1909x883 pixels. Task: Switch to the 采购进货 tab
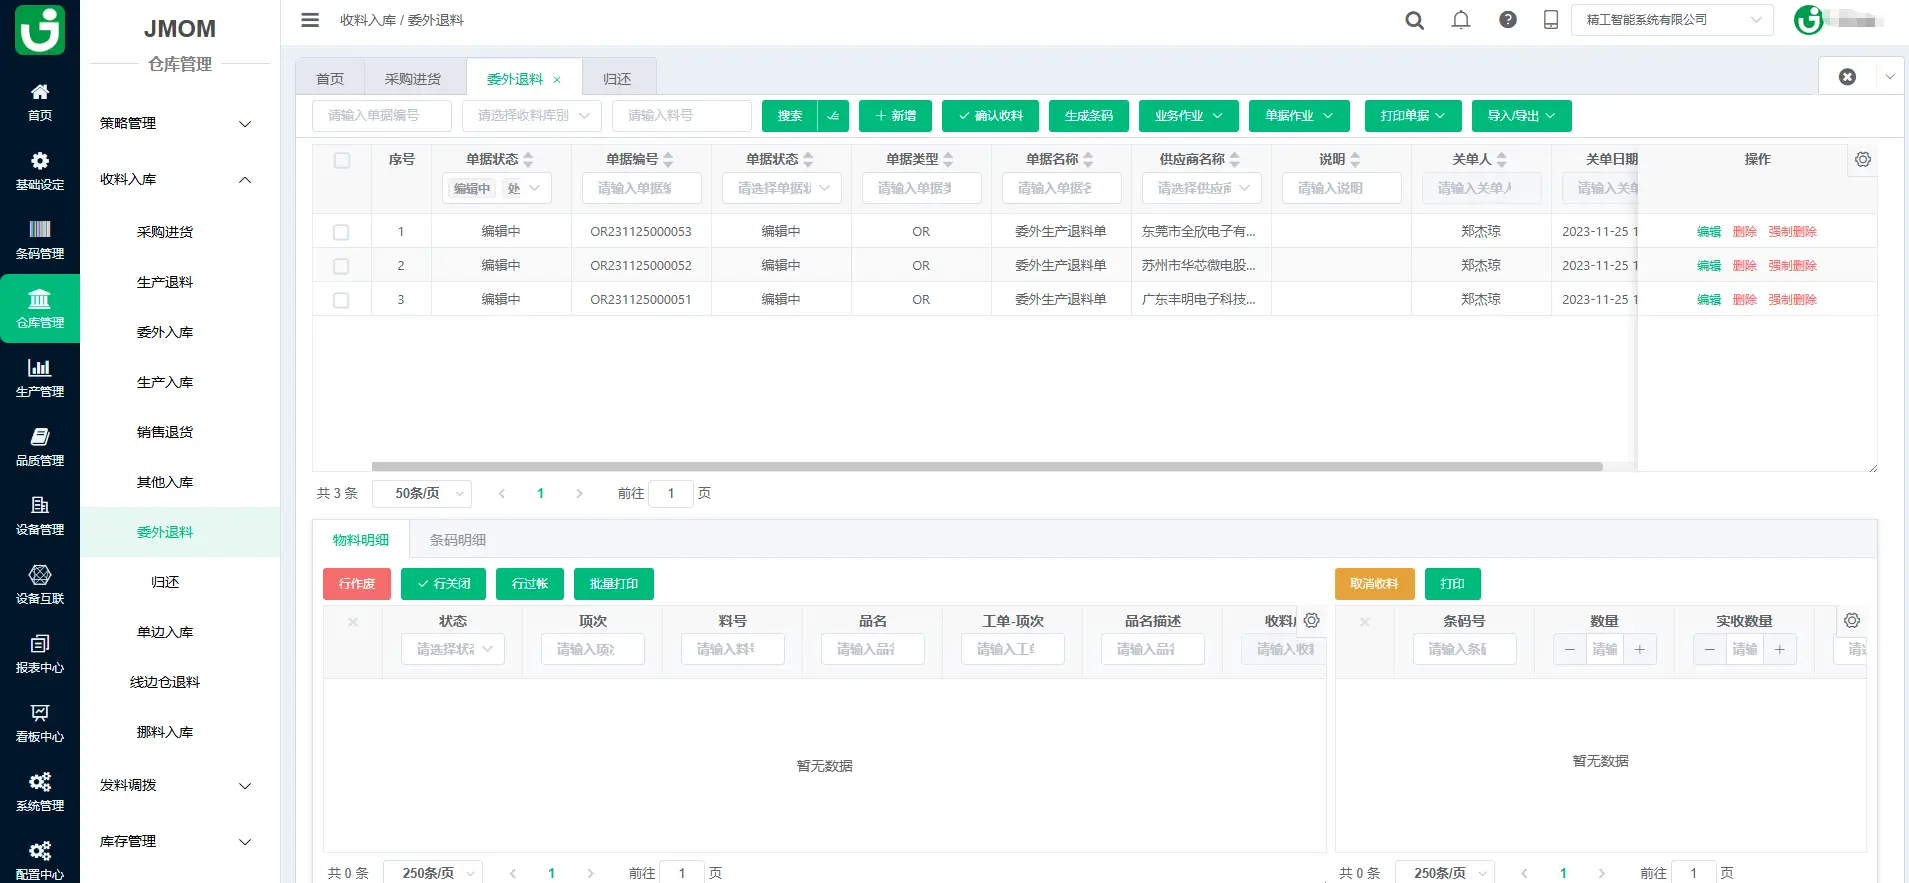pos(413,79)
